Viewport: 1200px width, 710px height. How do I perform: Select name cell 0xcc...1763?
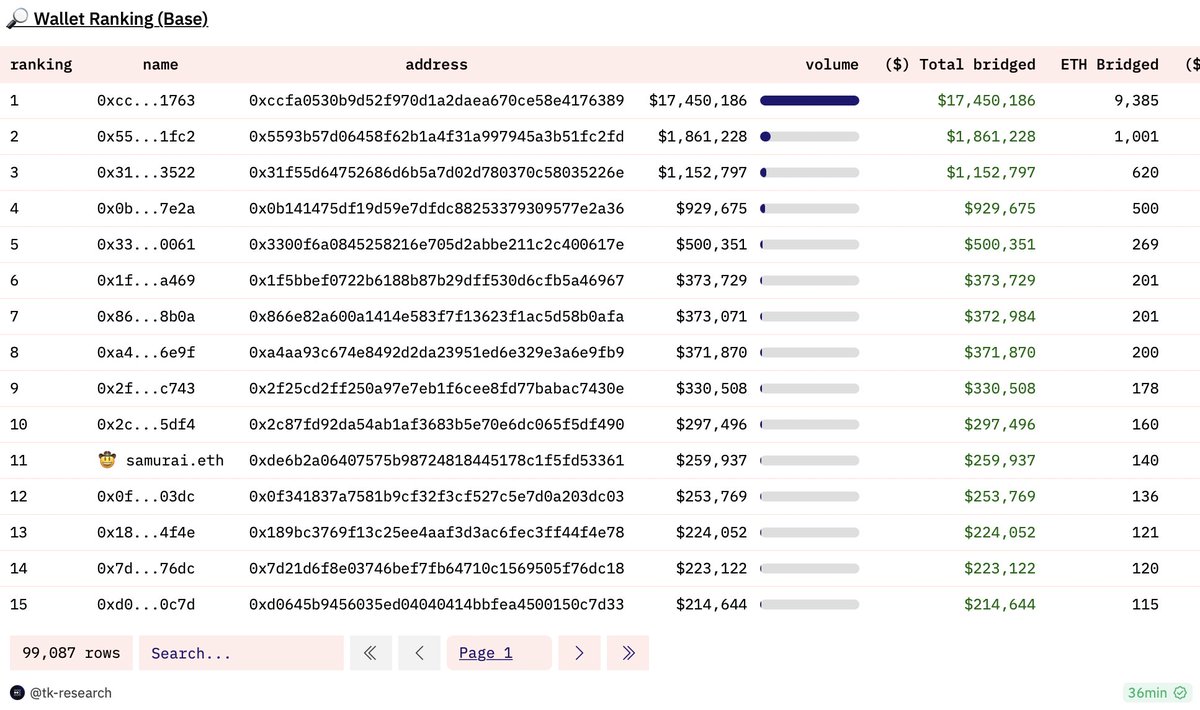(146, 100)
